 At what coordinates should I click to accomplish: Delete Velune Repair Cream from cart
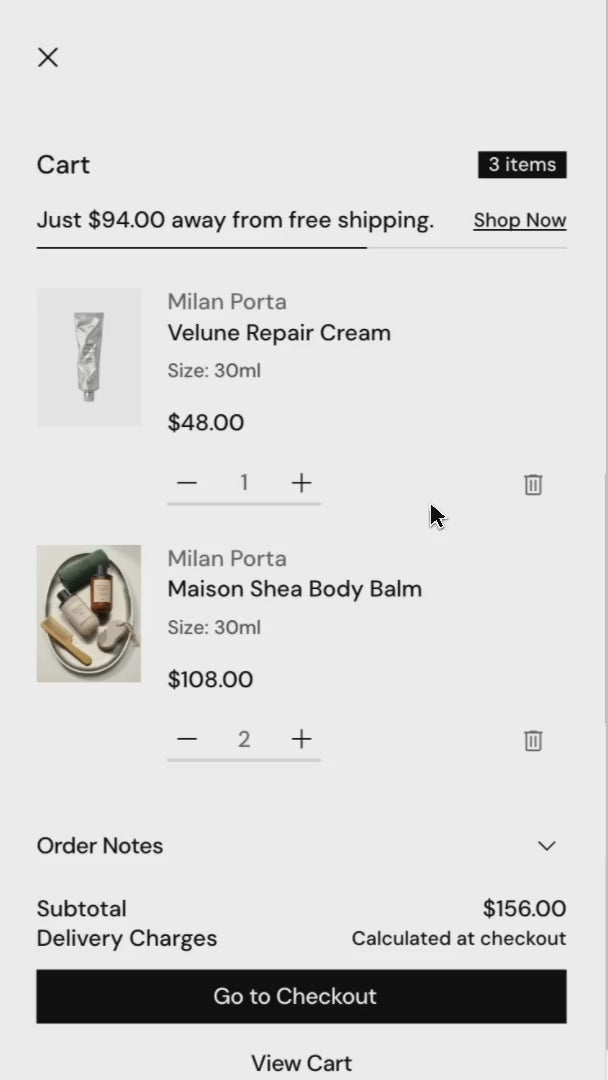coord(533,484)
